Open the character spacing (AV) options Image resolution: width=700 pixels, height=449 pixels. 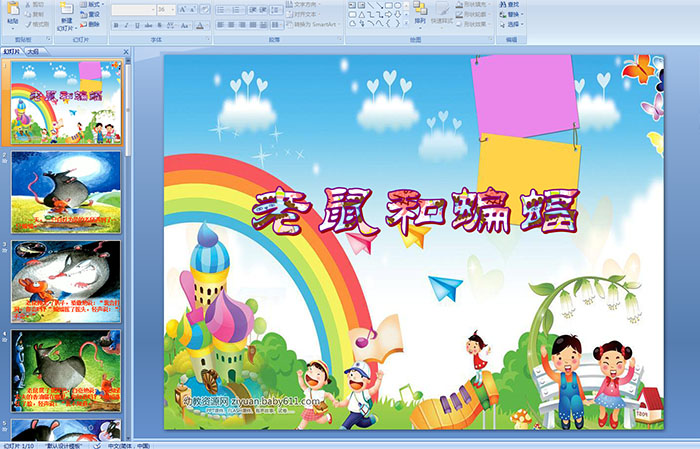coord(171,25)
